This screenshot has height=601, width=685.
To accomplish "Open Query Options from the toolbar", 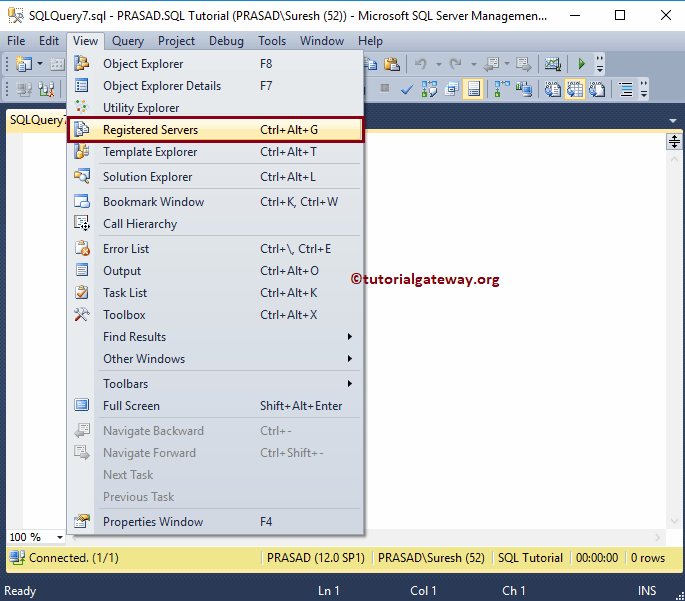I will (451, 89).
